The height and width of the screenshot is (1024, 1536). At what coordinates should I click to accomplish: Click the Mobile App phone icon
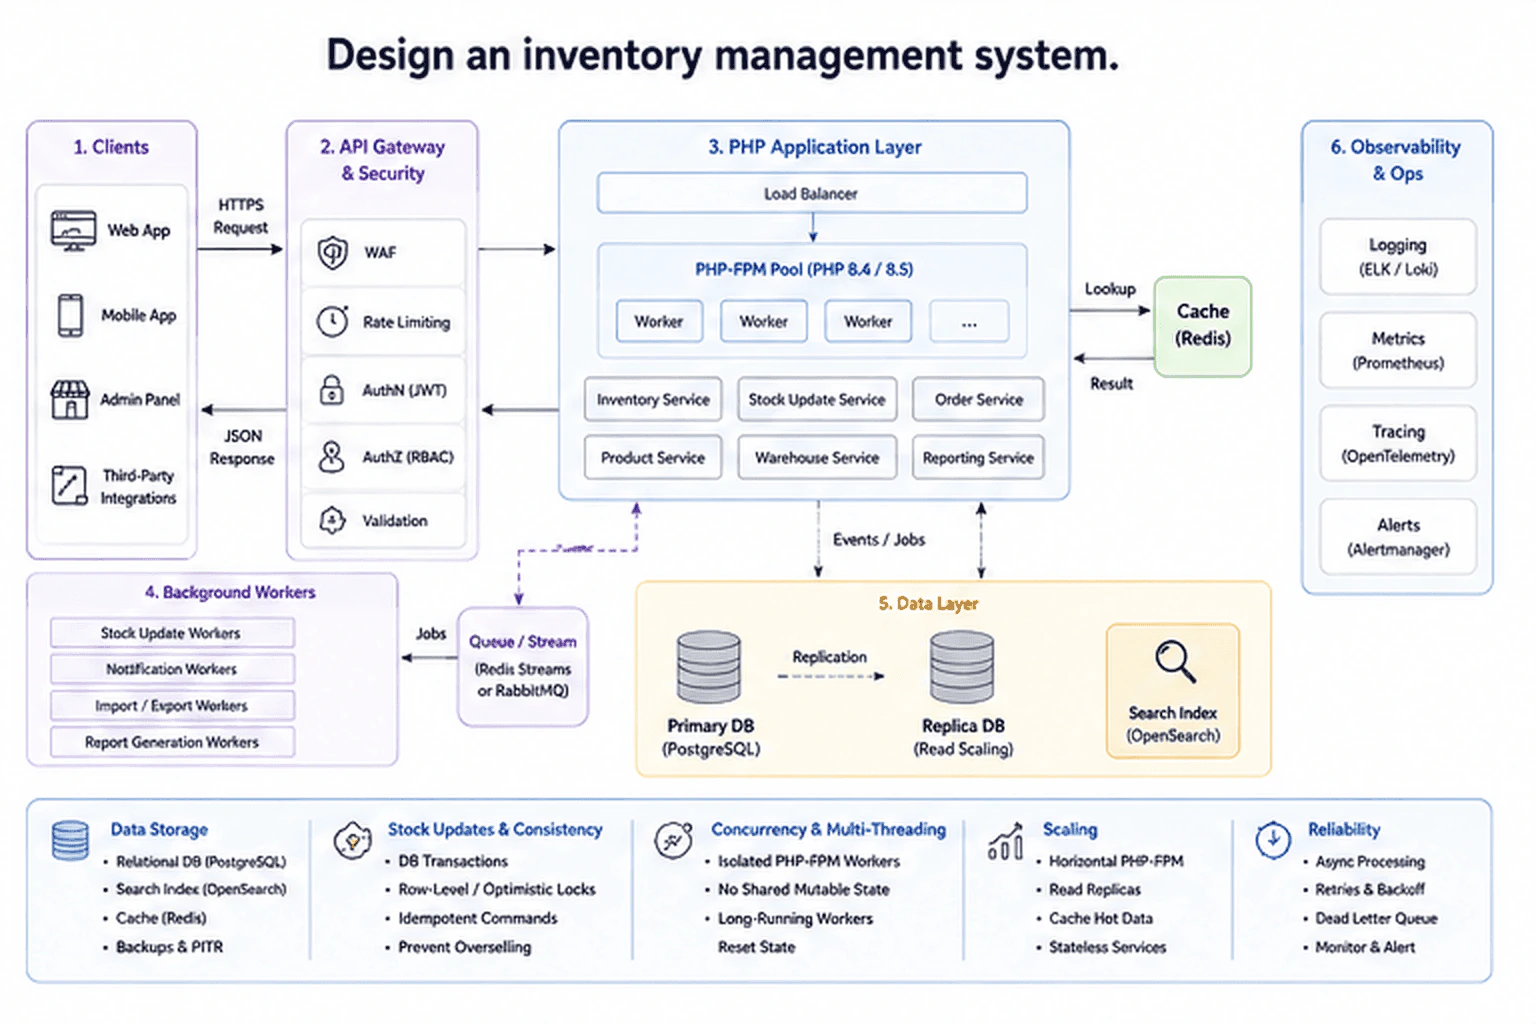(x=70, y=315)
